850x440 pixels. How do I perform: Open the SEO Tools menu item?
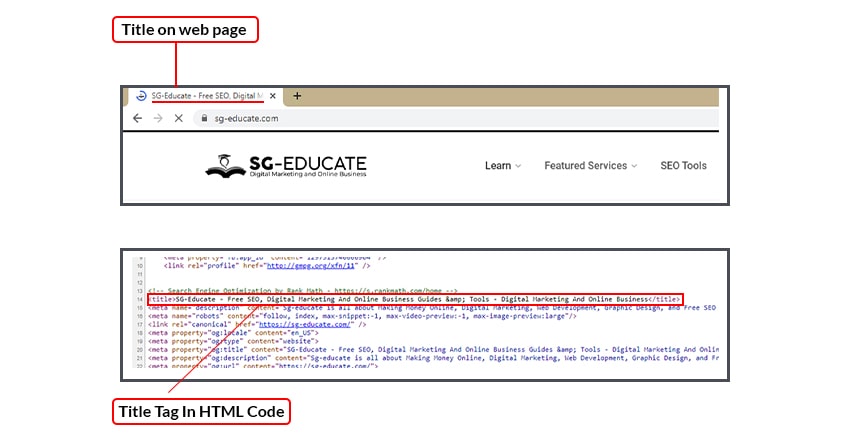coord(683,166)
